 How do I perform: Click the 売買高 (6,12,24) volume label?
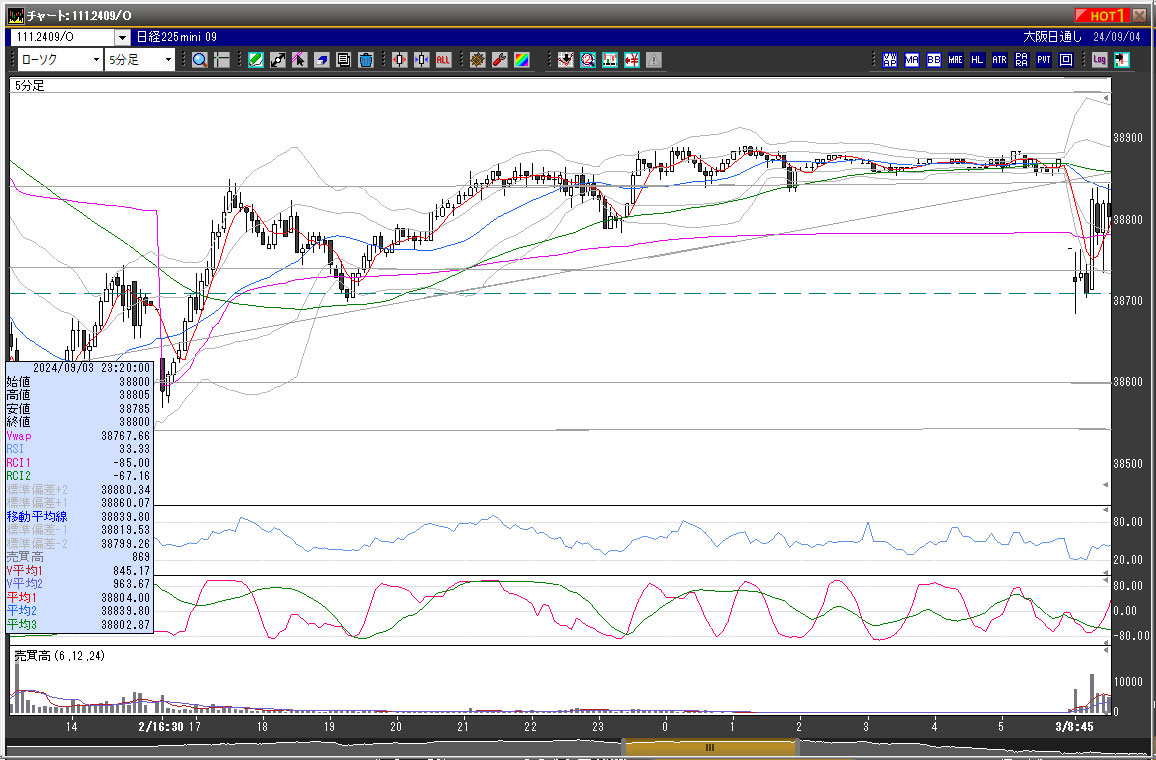(60, 655)
